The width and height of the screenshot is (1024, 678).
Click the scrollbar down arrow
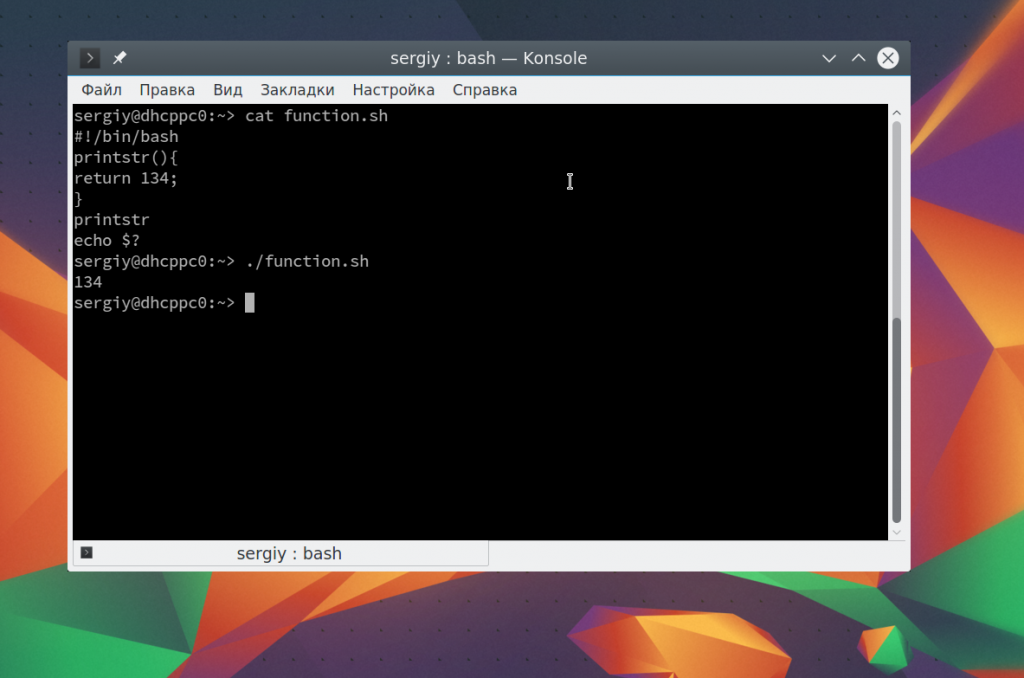pos(896,533)
